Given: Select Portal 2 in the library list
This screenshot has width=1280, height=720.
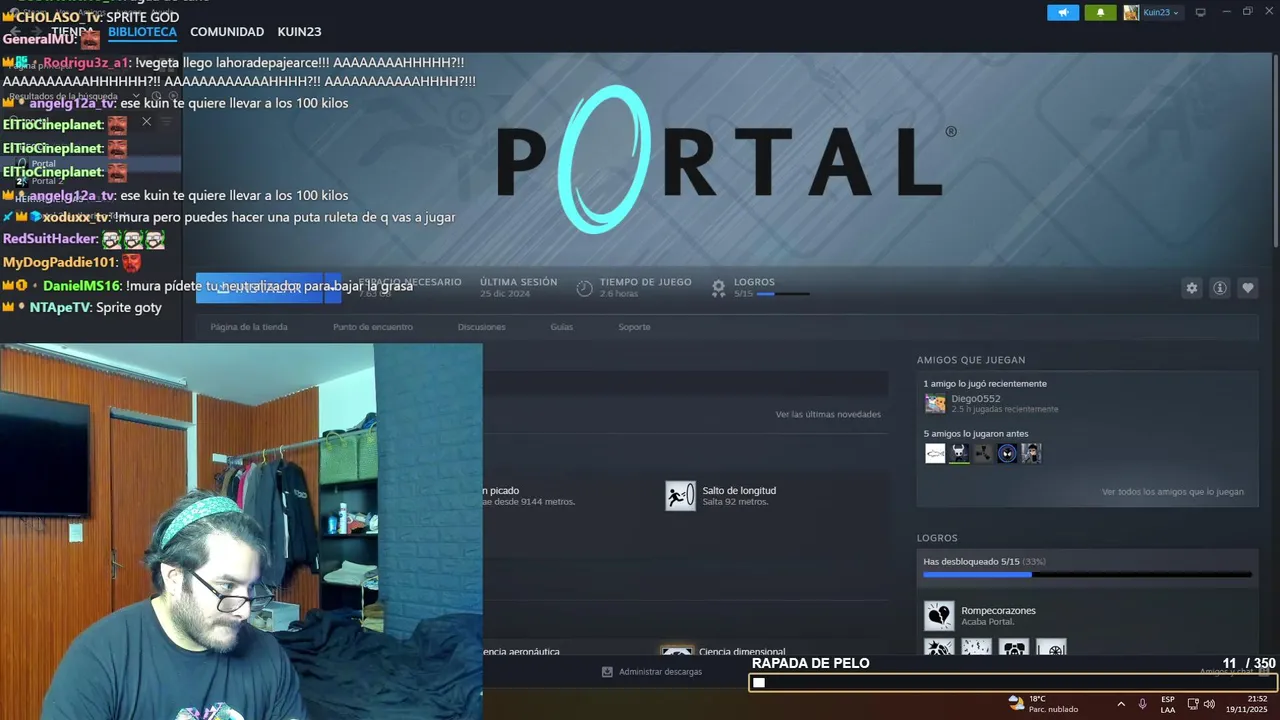Looking at the screenshot, I should click(x=47, y=181).
